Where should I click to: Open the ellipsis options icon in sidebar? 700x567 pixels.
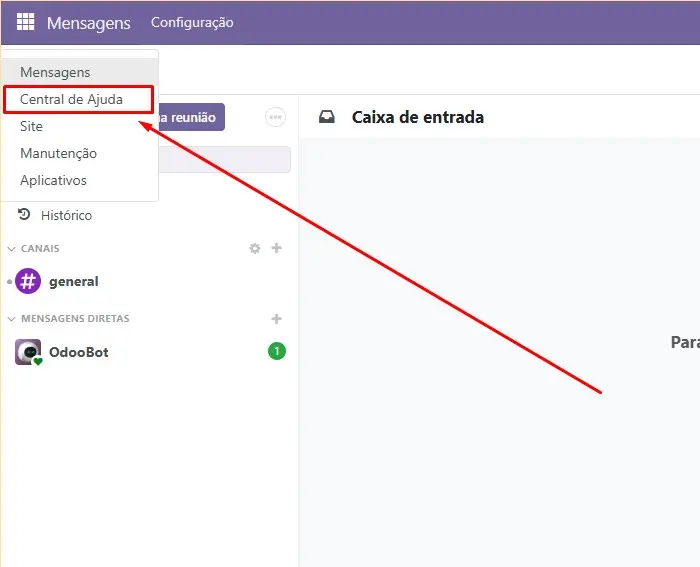tap(275, 117)
